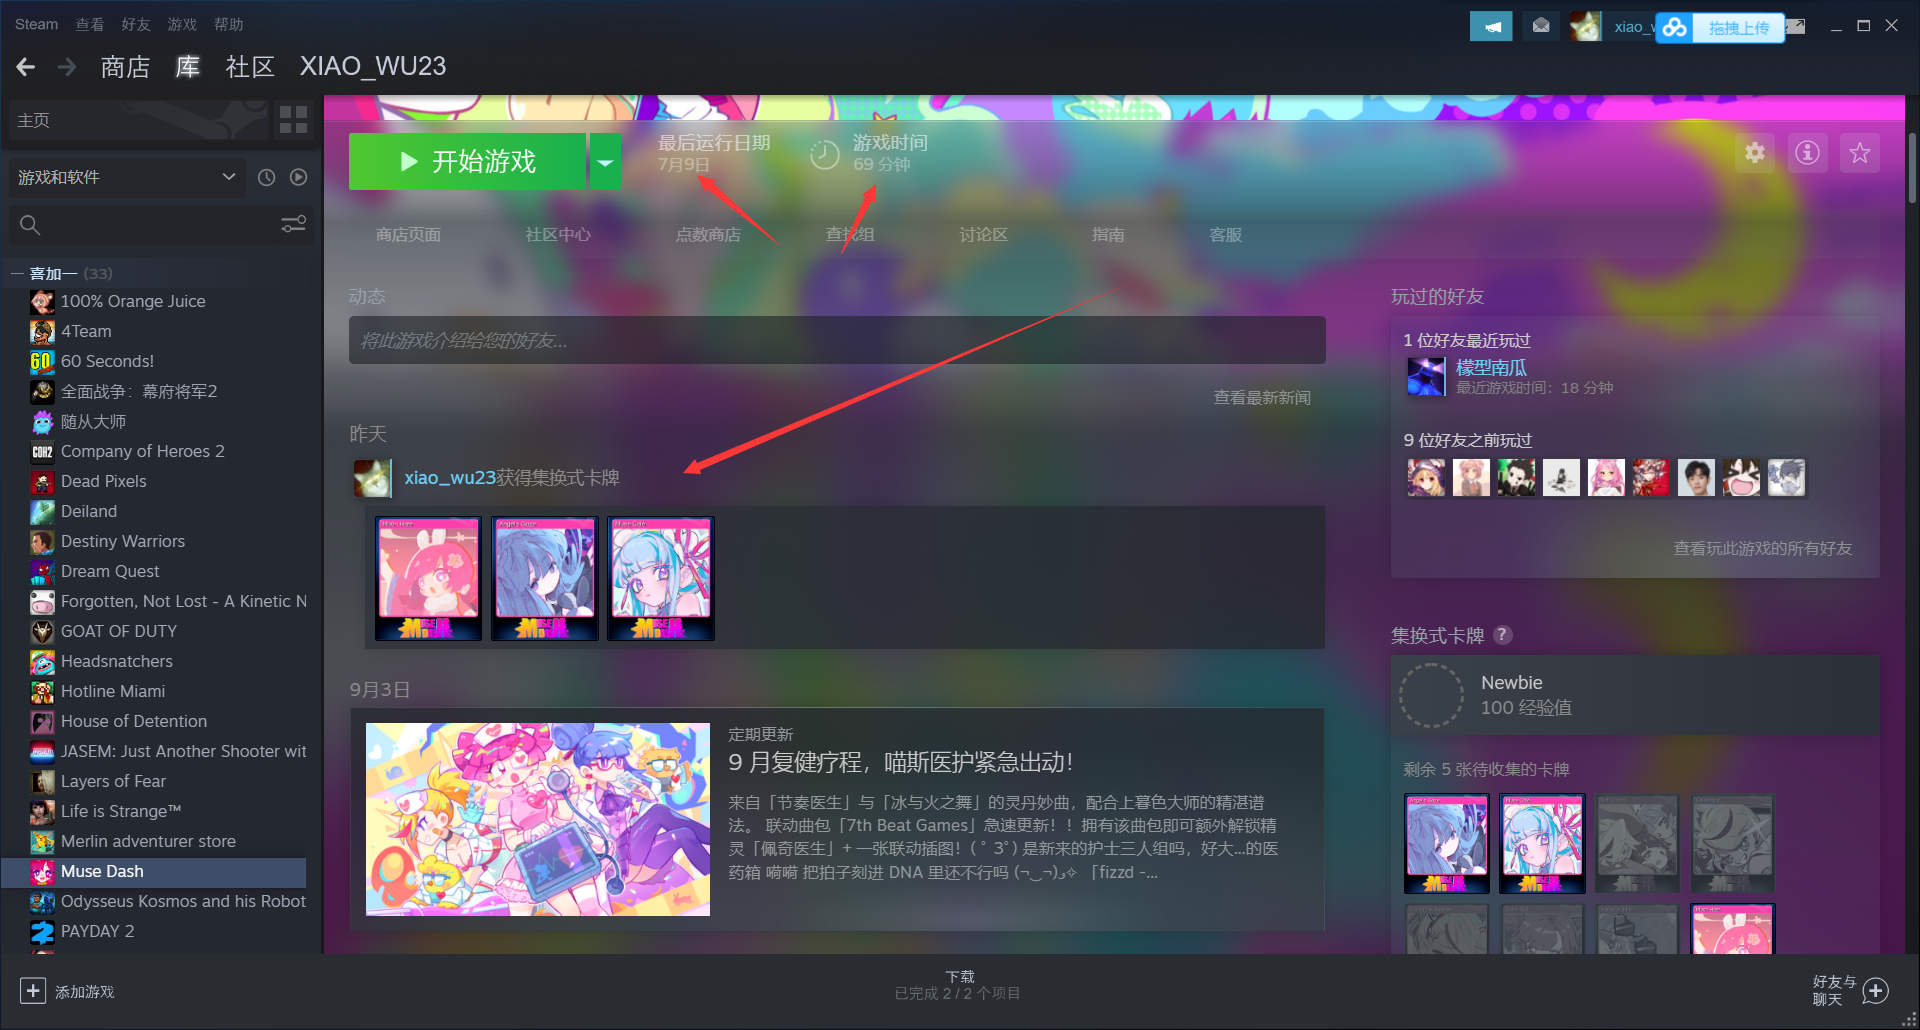Open xiao_wu23 avatar in activity feed
1920x1030 pixels.
(x=372, y=479)
